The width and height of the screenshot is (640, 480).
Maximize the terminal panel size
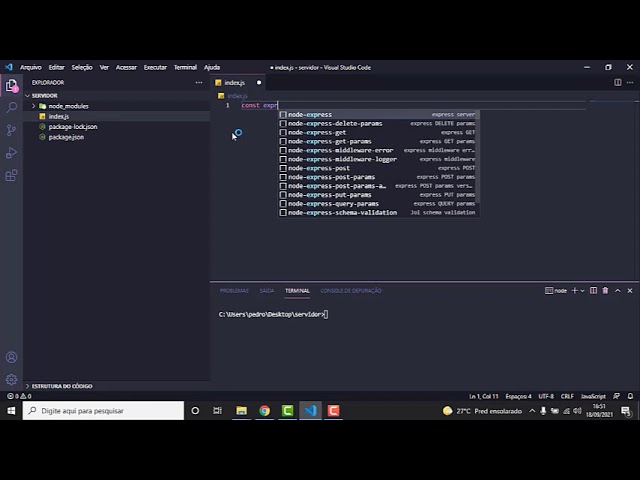pyautogui.click(x=618, y=291)
